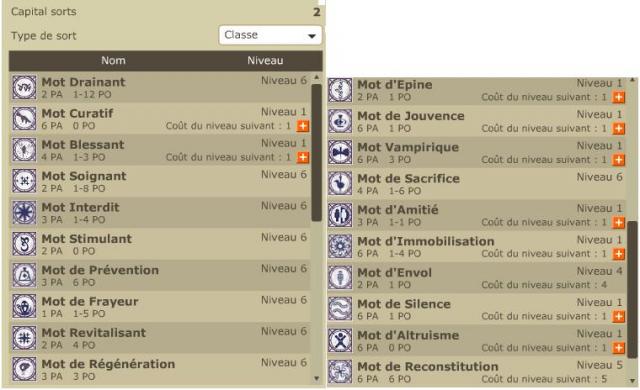Select the Mot de Silence wave icon
This screenshot has height=390, width=640.
340,309
